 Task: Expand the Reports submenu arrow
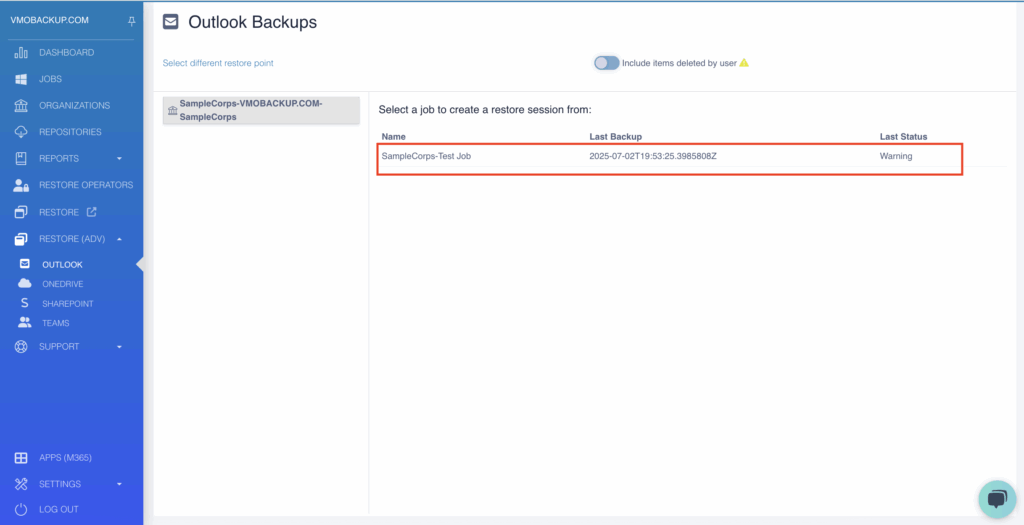pyautogui.click(x=120, y=159)
